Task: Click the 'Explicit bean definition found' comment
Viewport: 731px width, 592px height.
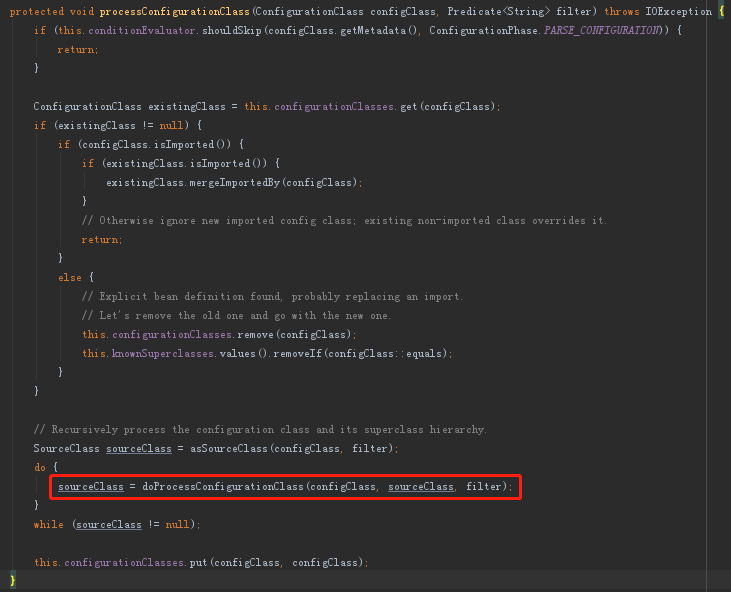Action: click(x=272, y=296)
